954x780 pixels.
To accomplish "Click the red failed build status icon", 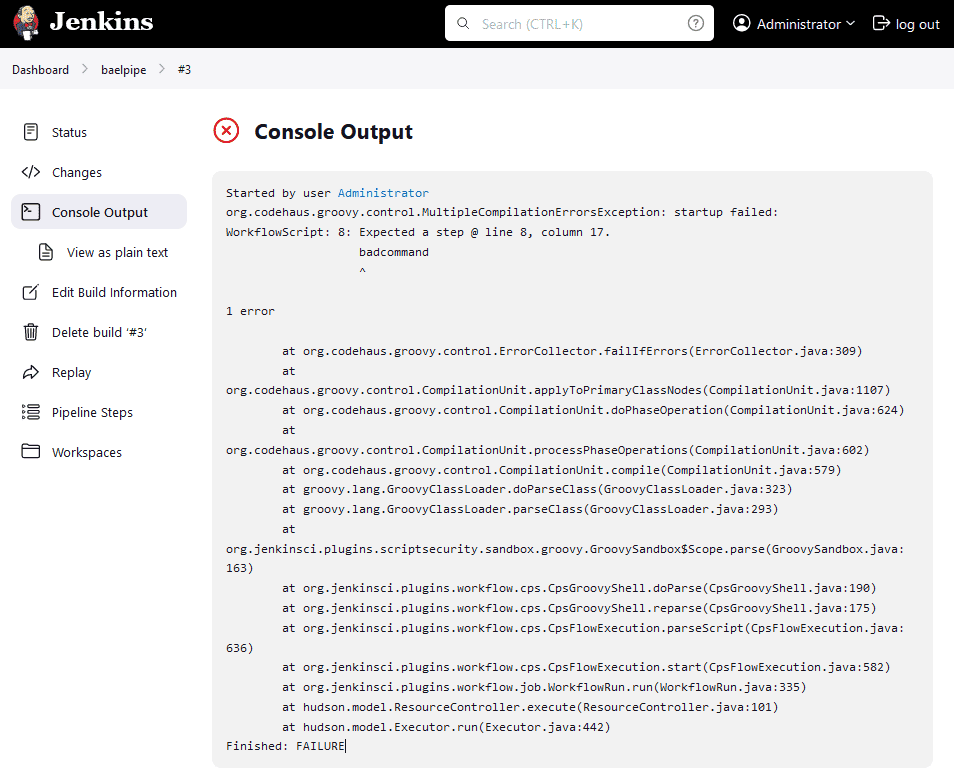I will (x=226, y=131).
